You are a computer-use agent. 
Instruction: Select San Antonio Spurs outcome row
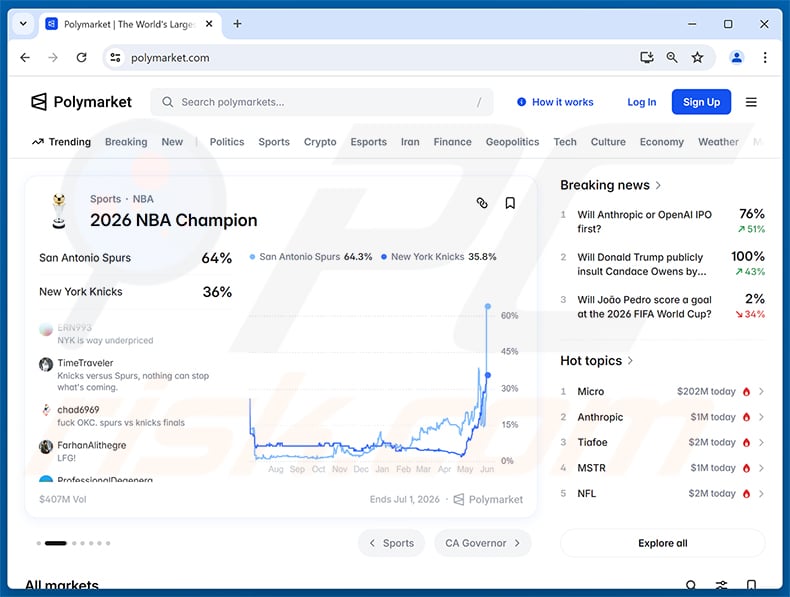point(136,258)
